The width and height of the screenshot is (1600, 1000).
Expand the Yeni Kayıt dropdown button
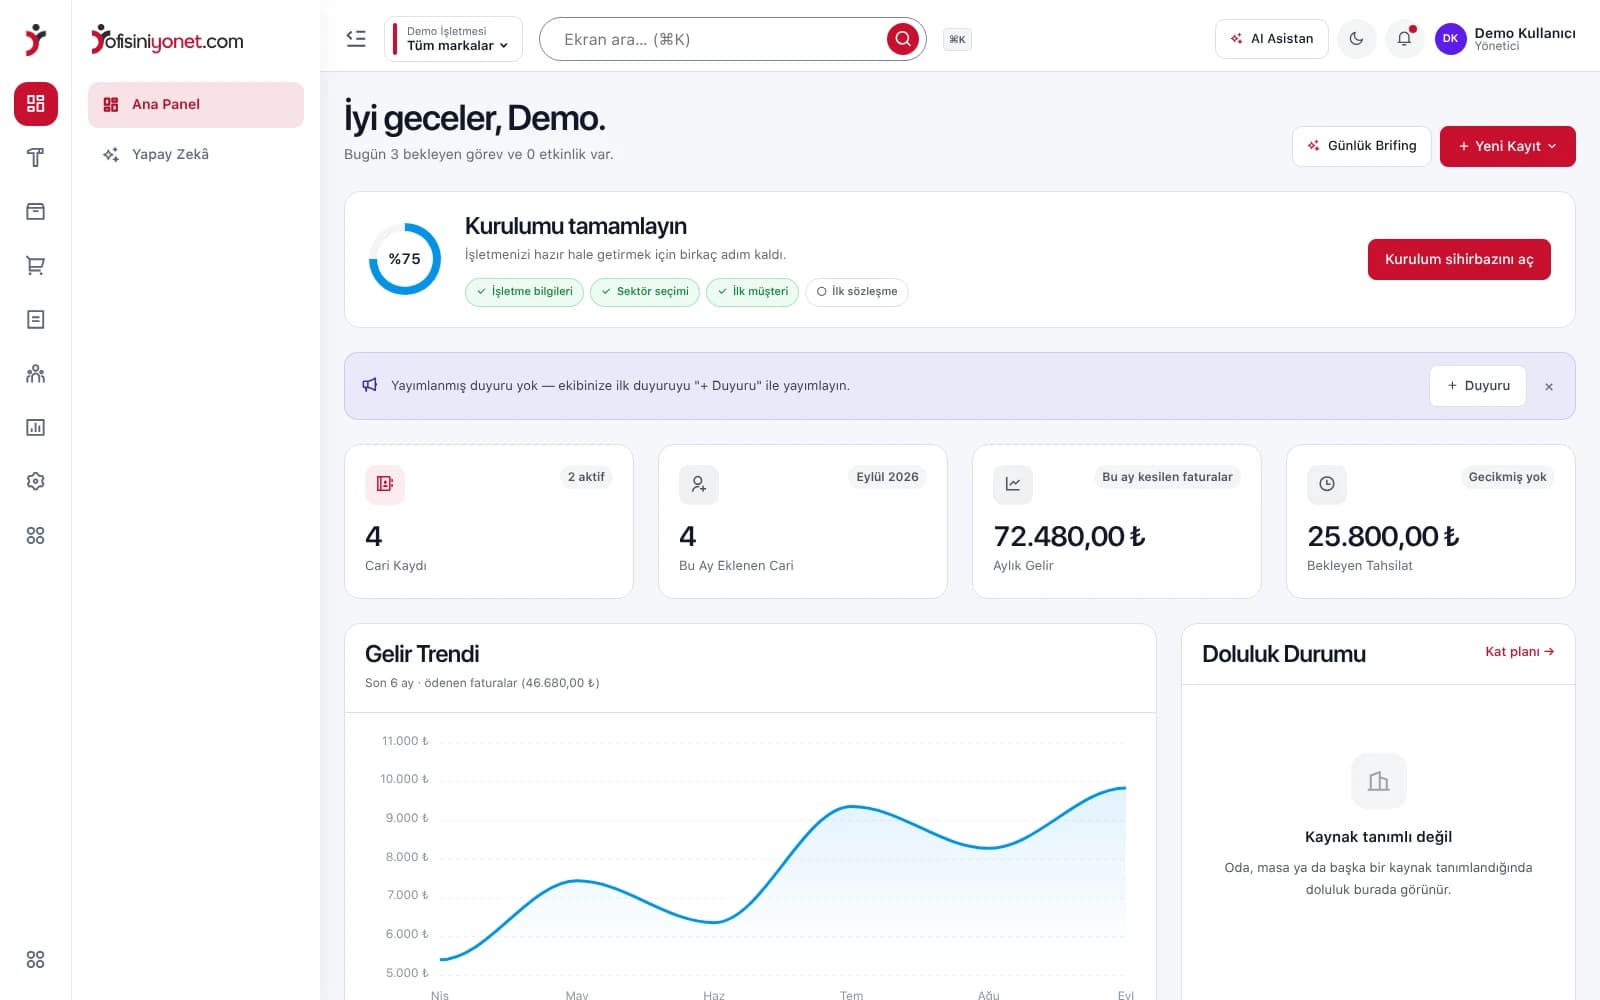(1508, 146)
